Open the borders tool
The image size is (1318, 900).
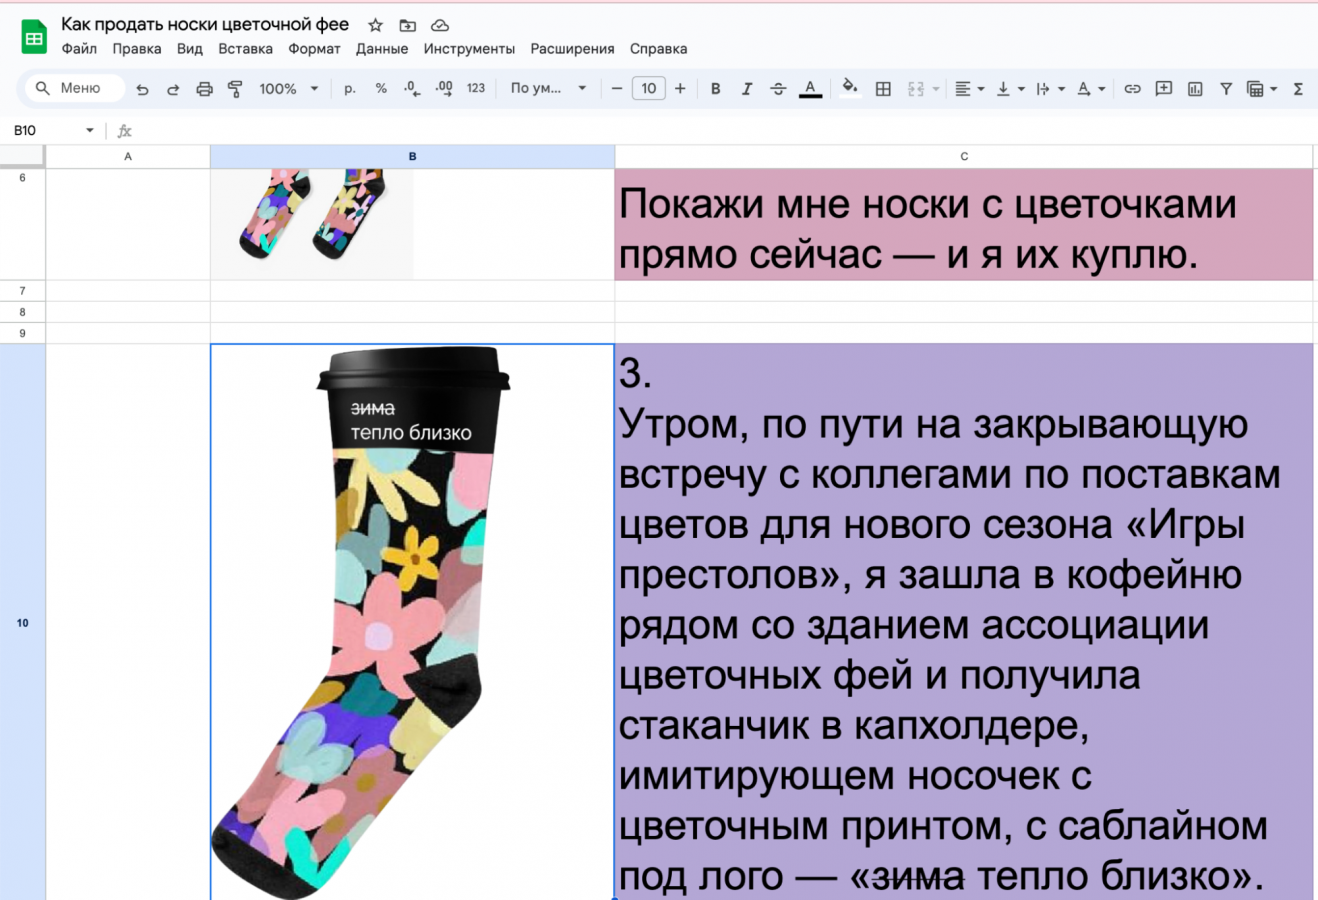[x=883, y=89]
